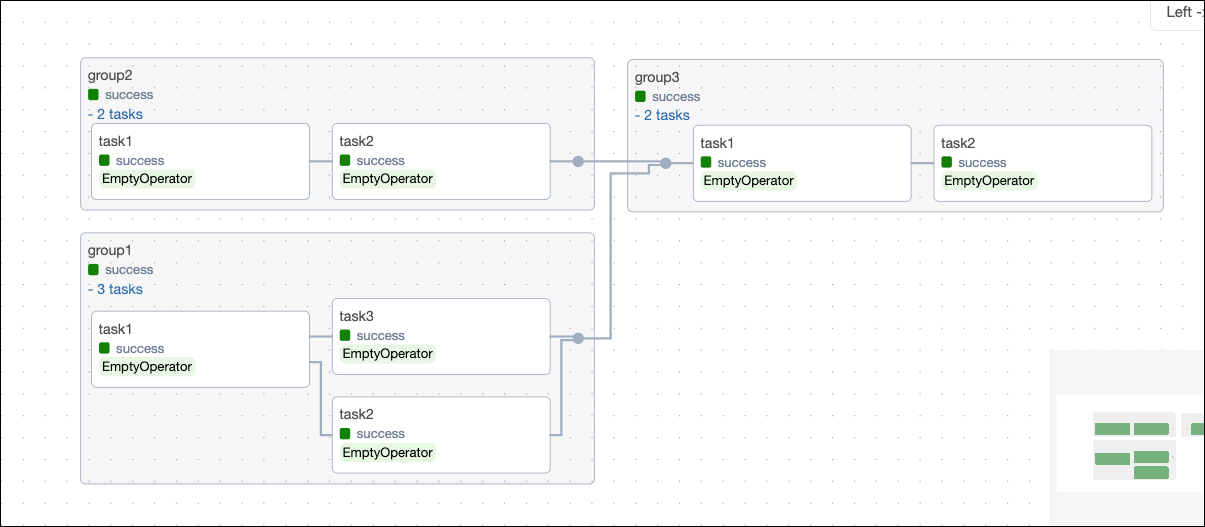Click group1's green success status square
The image size is (1205, 527).
pos(94,270)
